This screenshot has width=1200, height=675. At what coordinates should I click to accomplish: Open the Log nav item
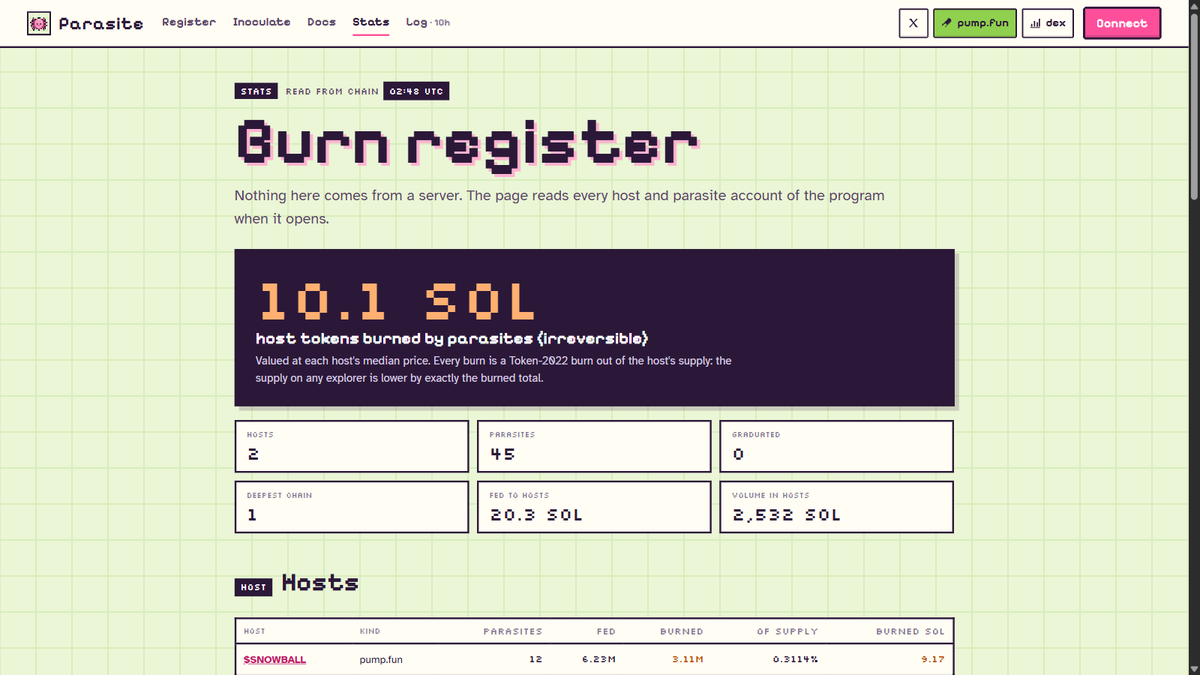click(428, 22)
